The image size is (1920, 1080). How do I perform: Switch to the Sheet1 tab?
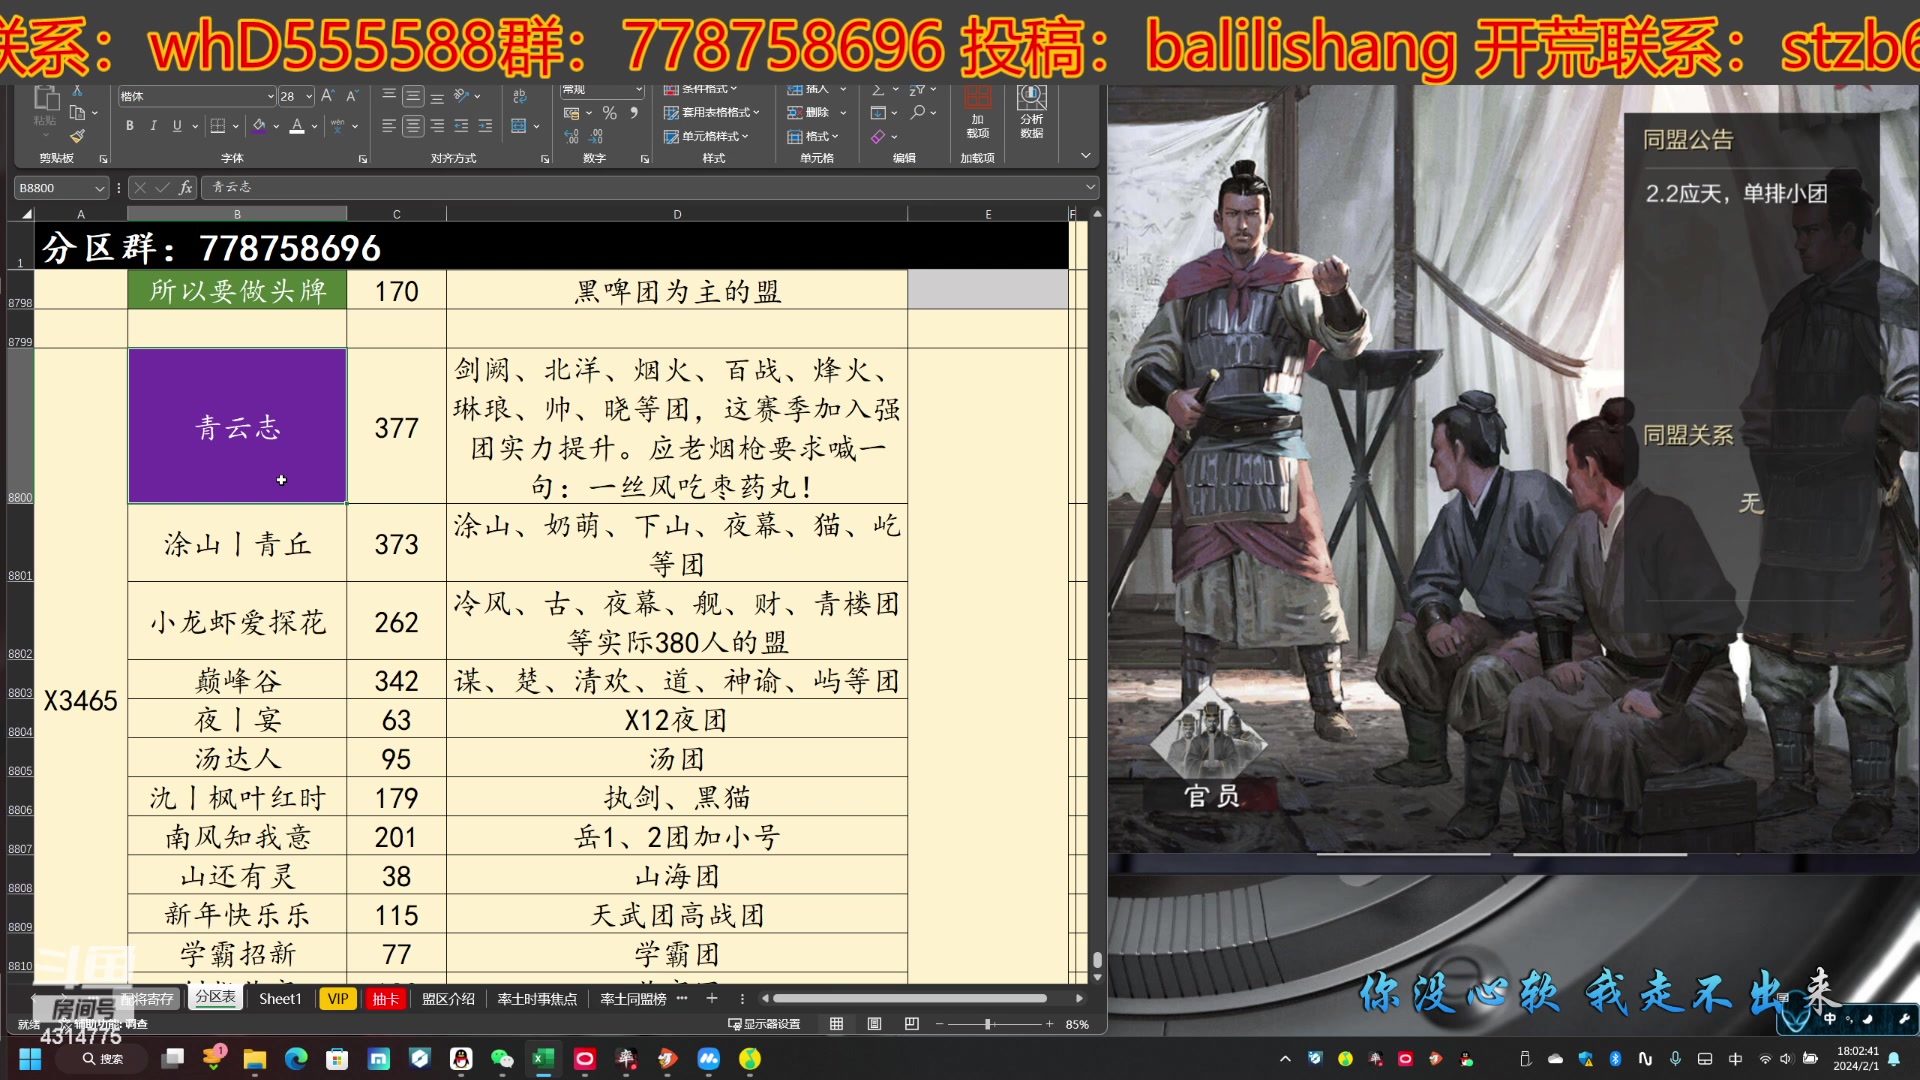(x=280, y=998)
